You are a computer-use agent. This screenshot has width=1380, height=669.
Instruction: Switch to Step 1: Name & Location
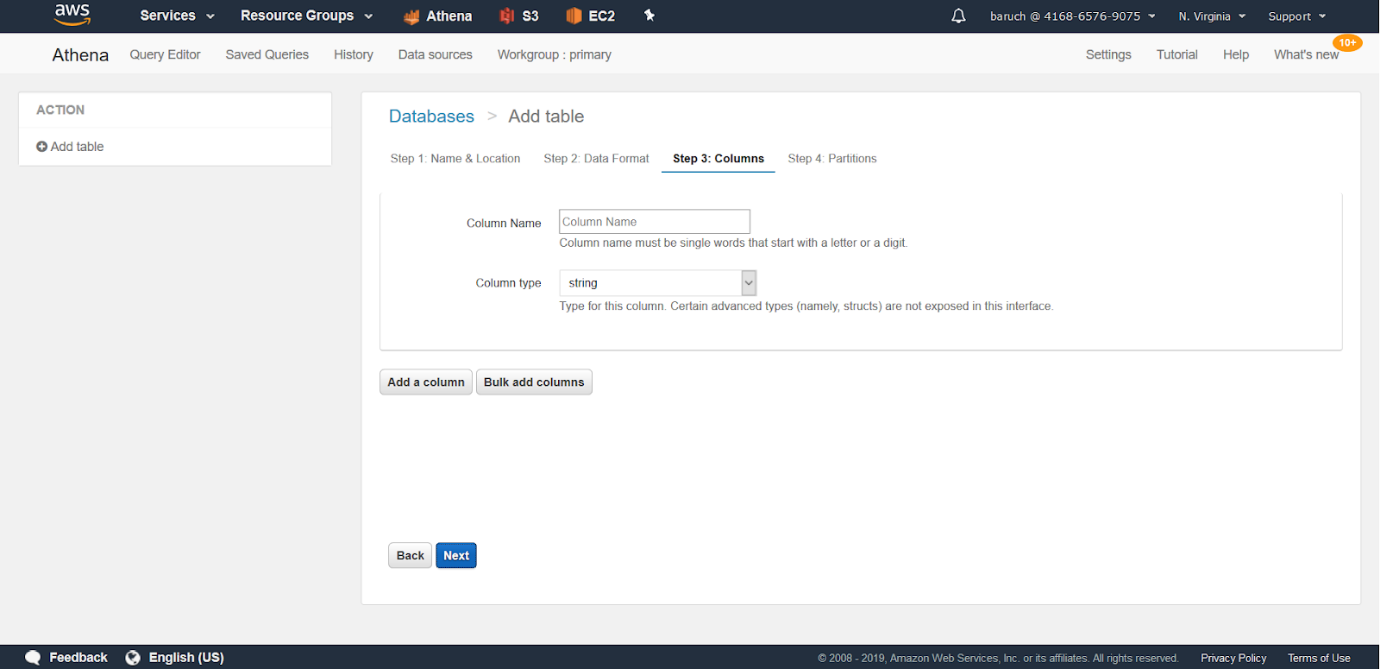coord(455,158)
